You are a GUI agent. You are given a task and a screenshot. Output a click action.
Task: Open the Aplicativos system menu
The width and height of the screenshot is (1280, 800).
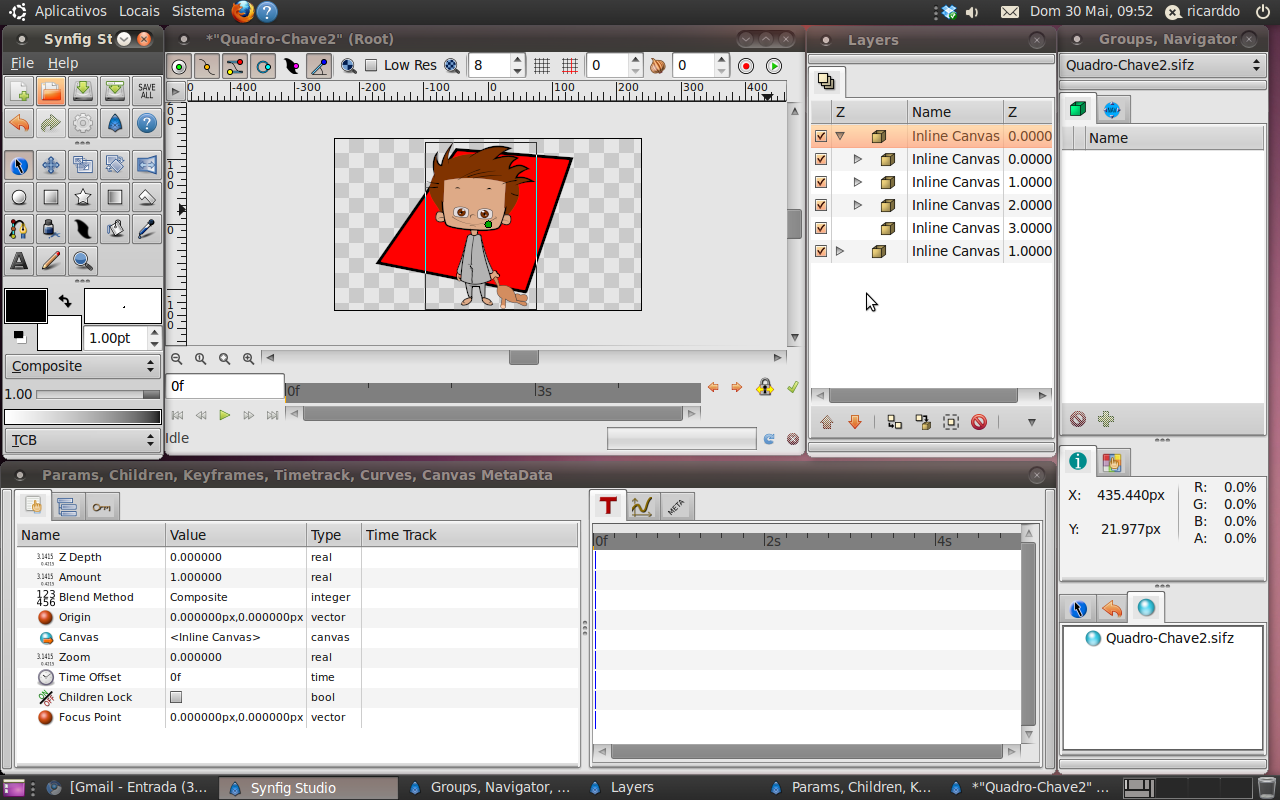pyautogui.click(x=70, y=11)
